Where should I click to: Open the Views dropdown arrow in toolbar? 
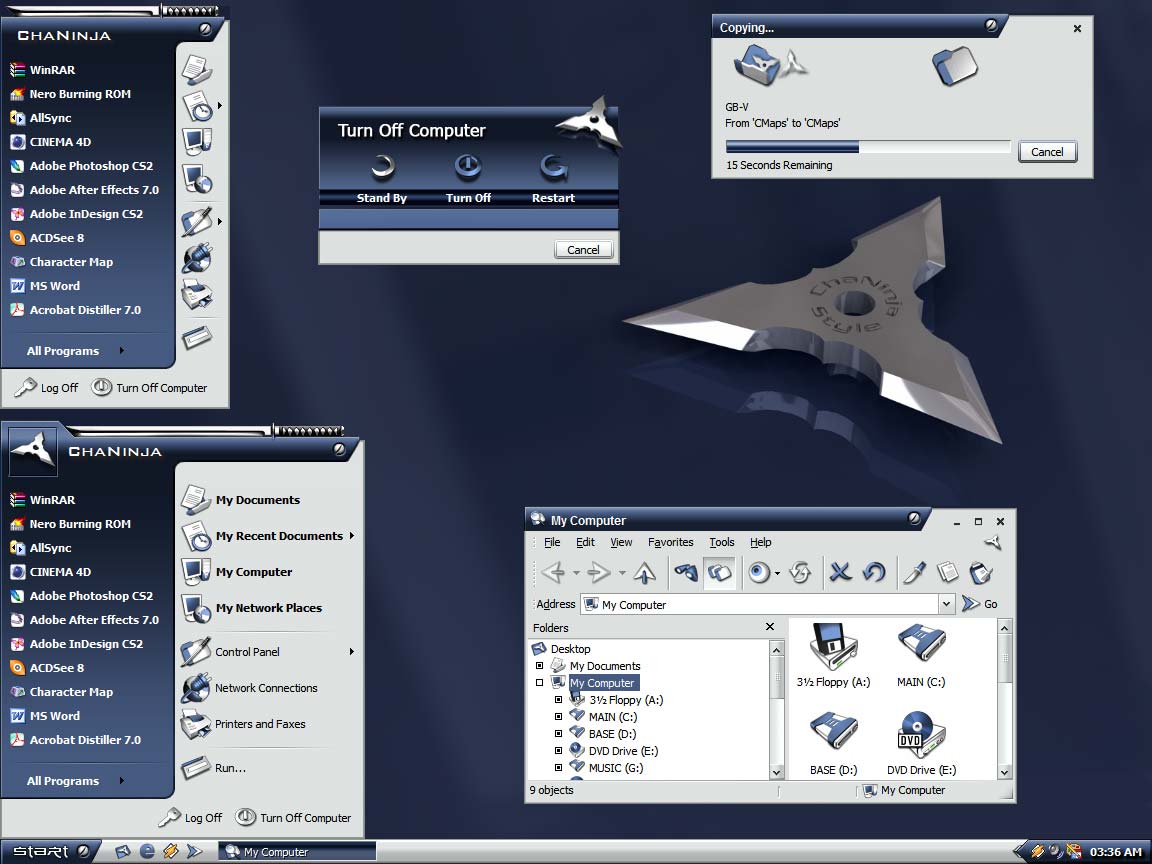[x=777, y=573]
